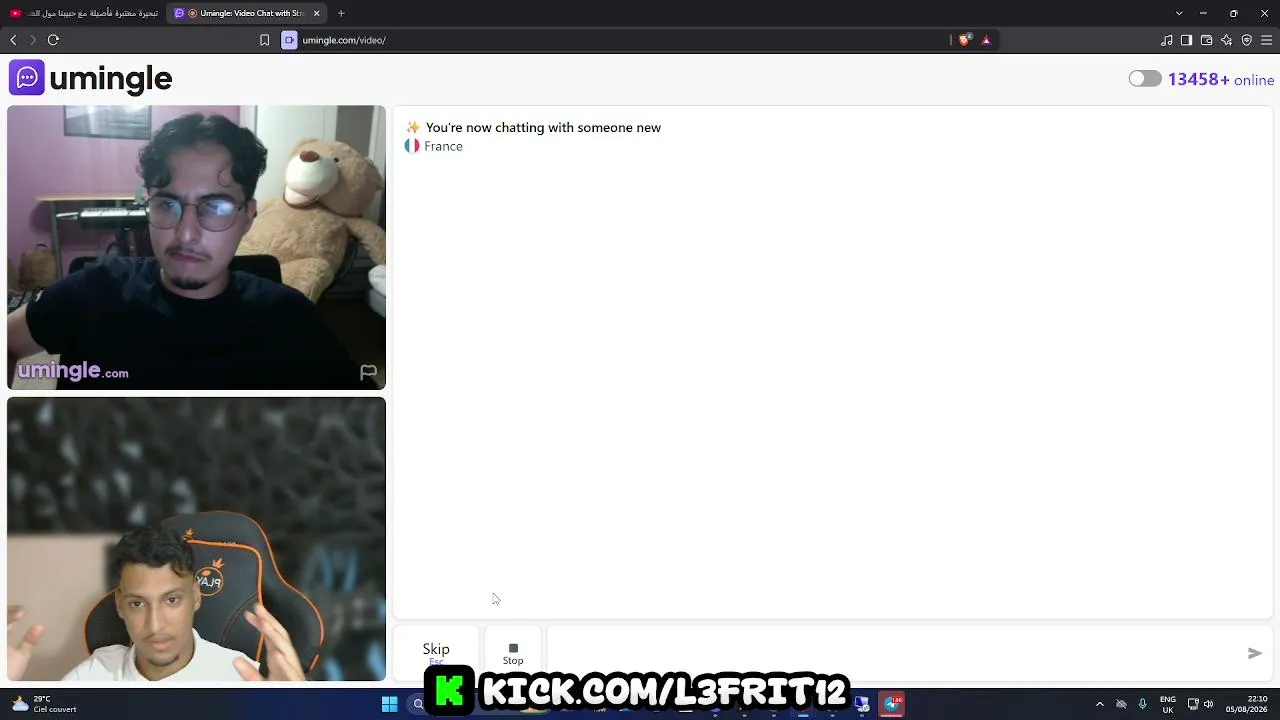
Task: Close the Umingle: Video Chat tab
Action: tap(317, 13)
